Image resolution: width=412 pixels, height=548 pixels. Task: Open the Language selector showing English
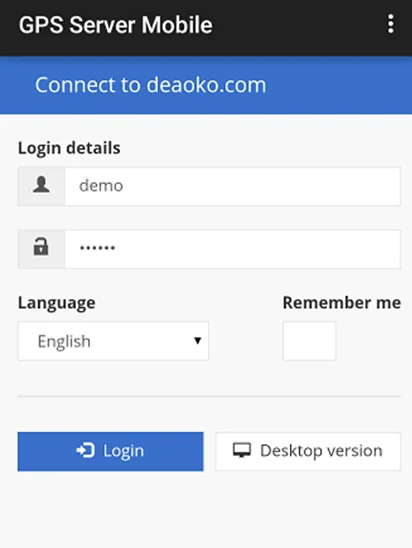pos(113,341)
